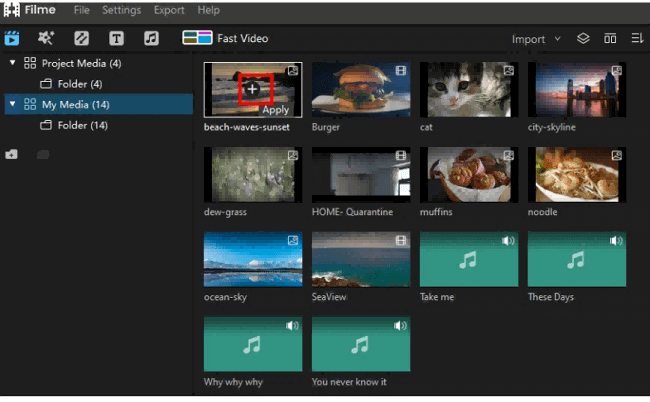
Task: Click the image type icon on cat
Action: pyautogui.click(x=509, y=70)
